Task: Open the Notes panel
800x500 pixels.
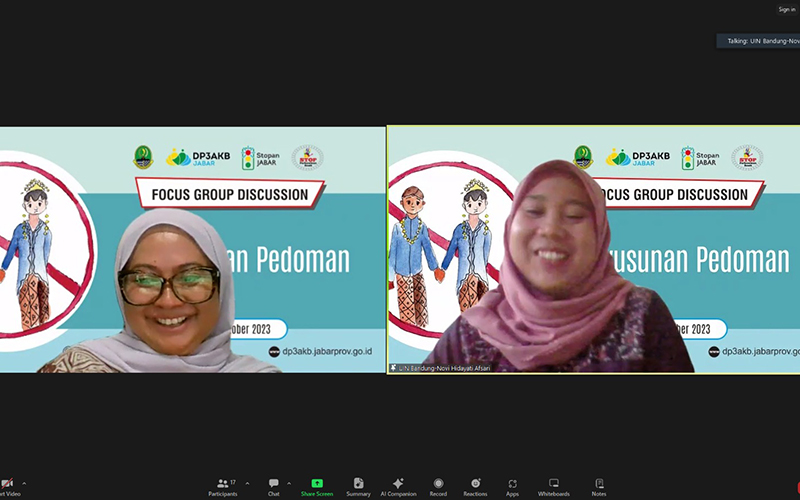Action: coord(599,485)
